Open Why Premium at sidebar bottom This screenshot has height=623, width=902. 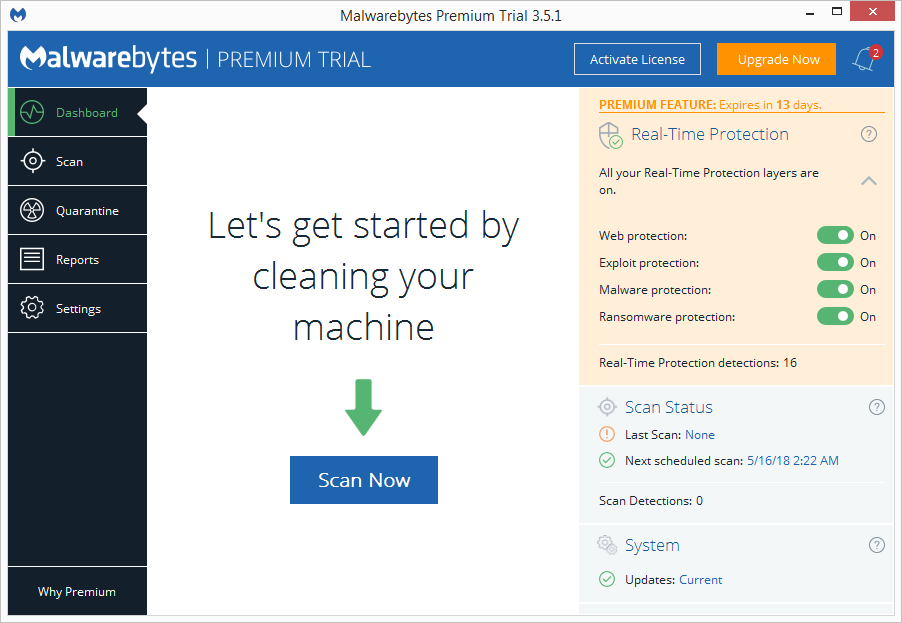click(77, 591)
